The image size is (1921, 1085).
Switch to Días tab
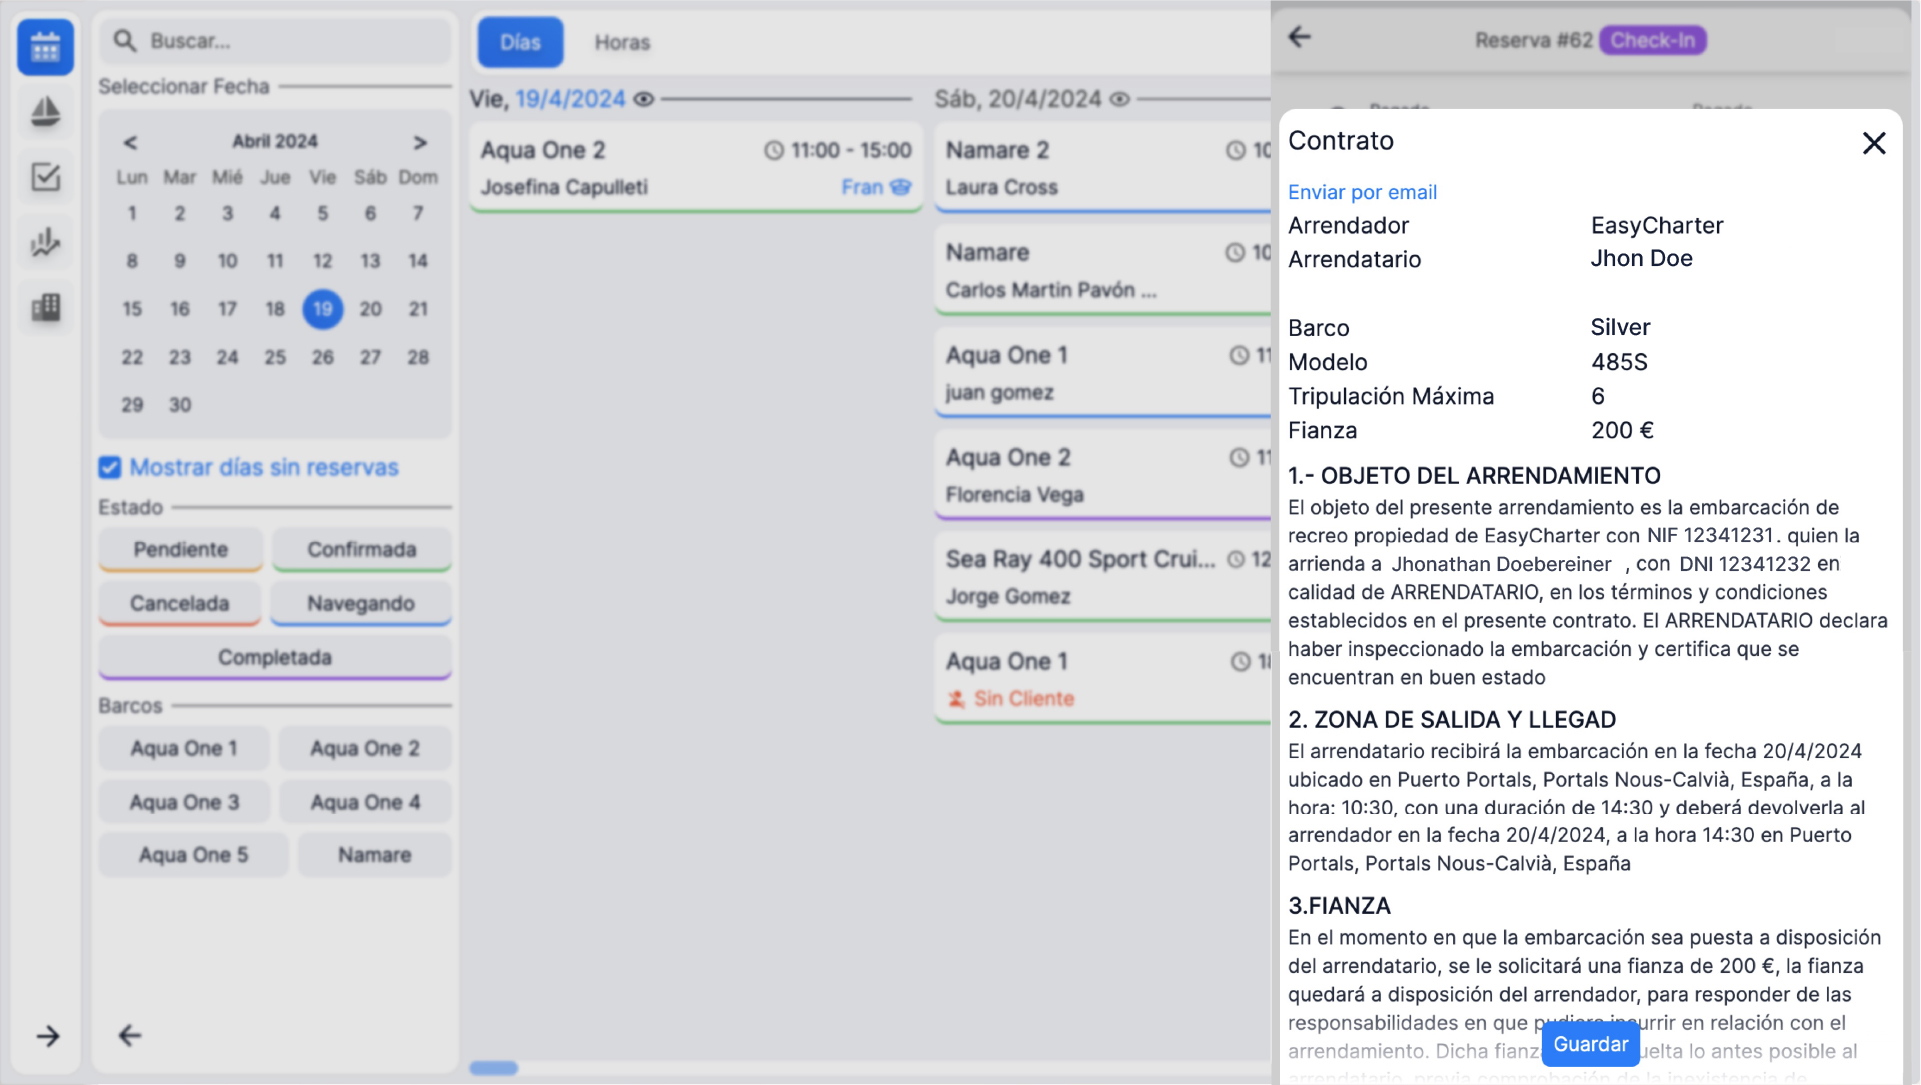[520, 42]
